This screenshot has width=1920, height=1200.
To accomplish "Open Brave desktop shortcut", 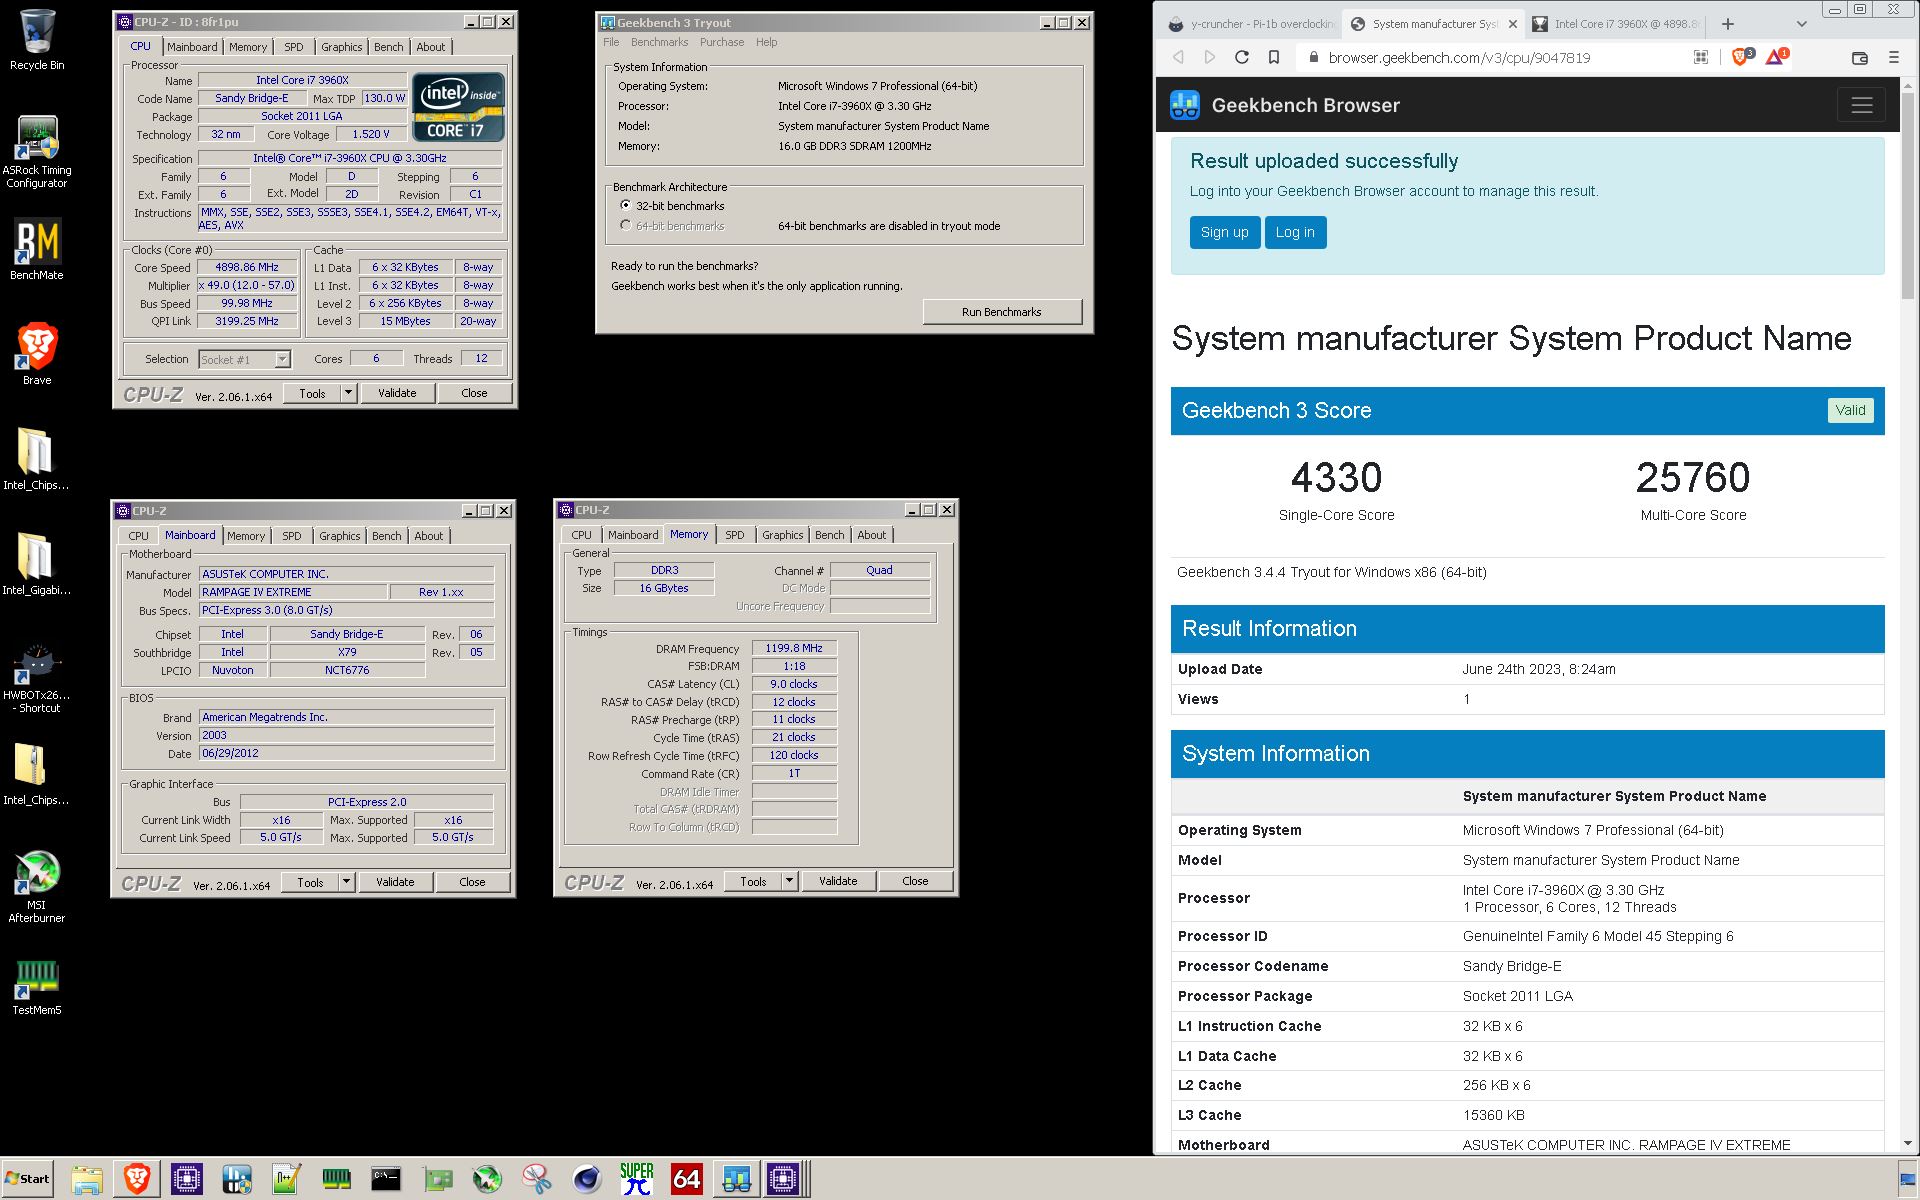I will [x=37, y=355].
